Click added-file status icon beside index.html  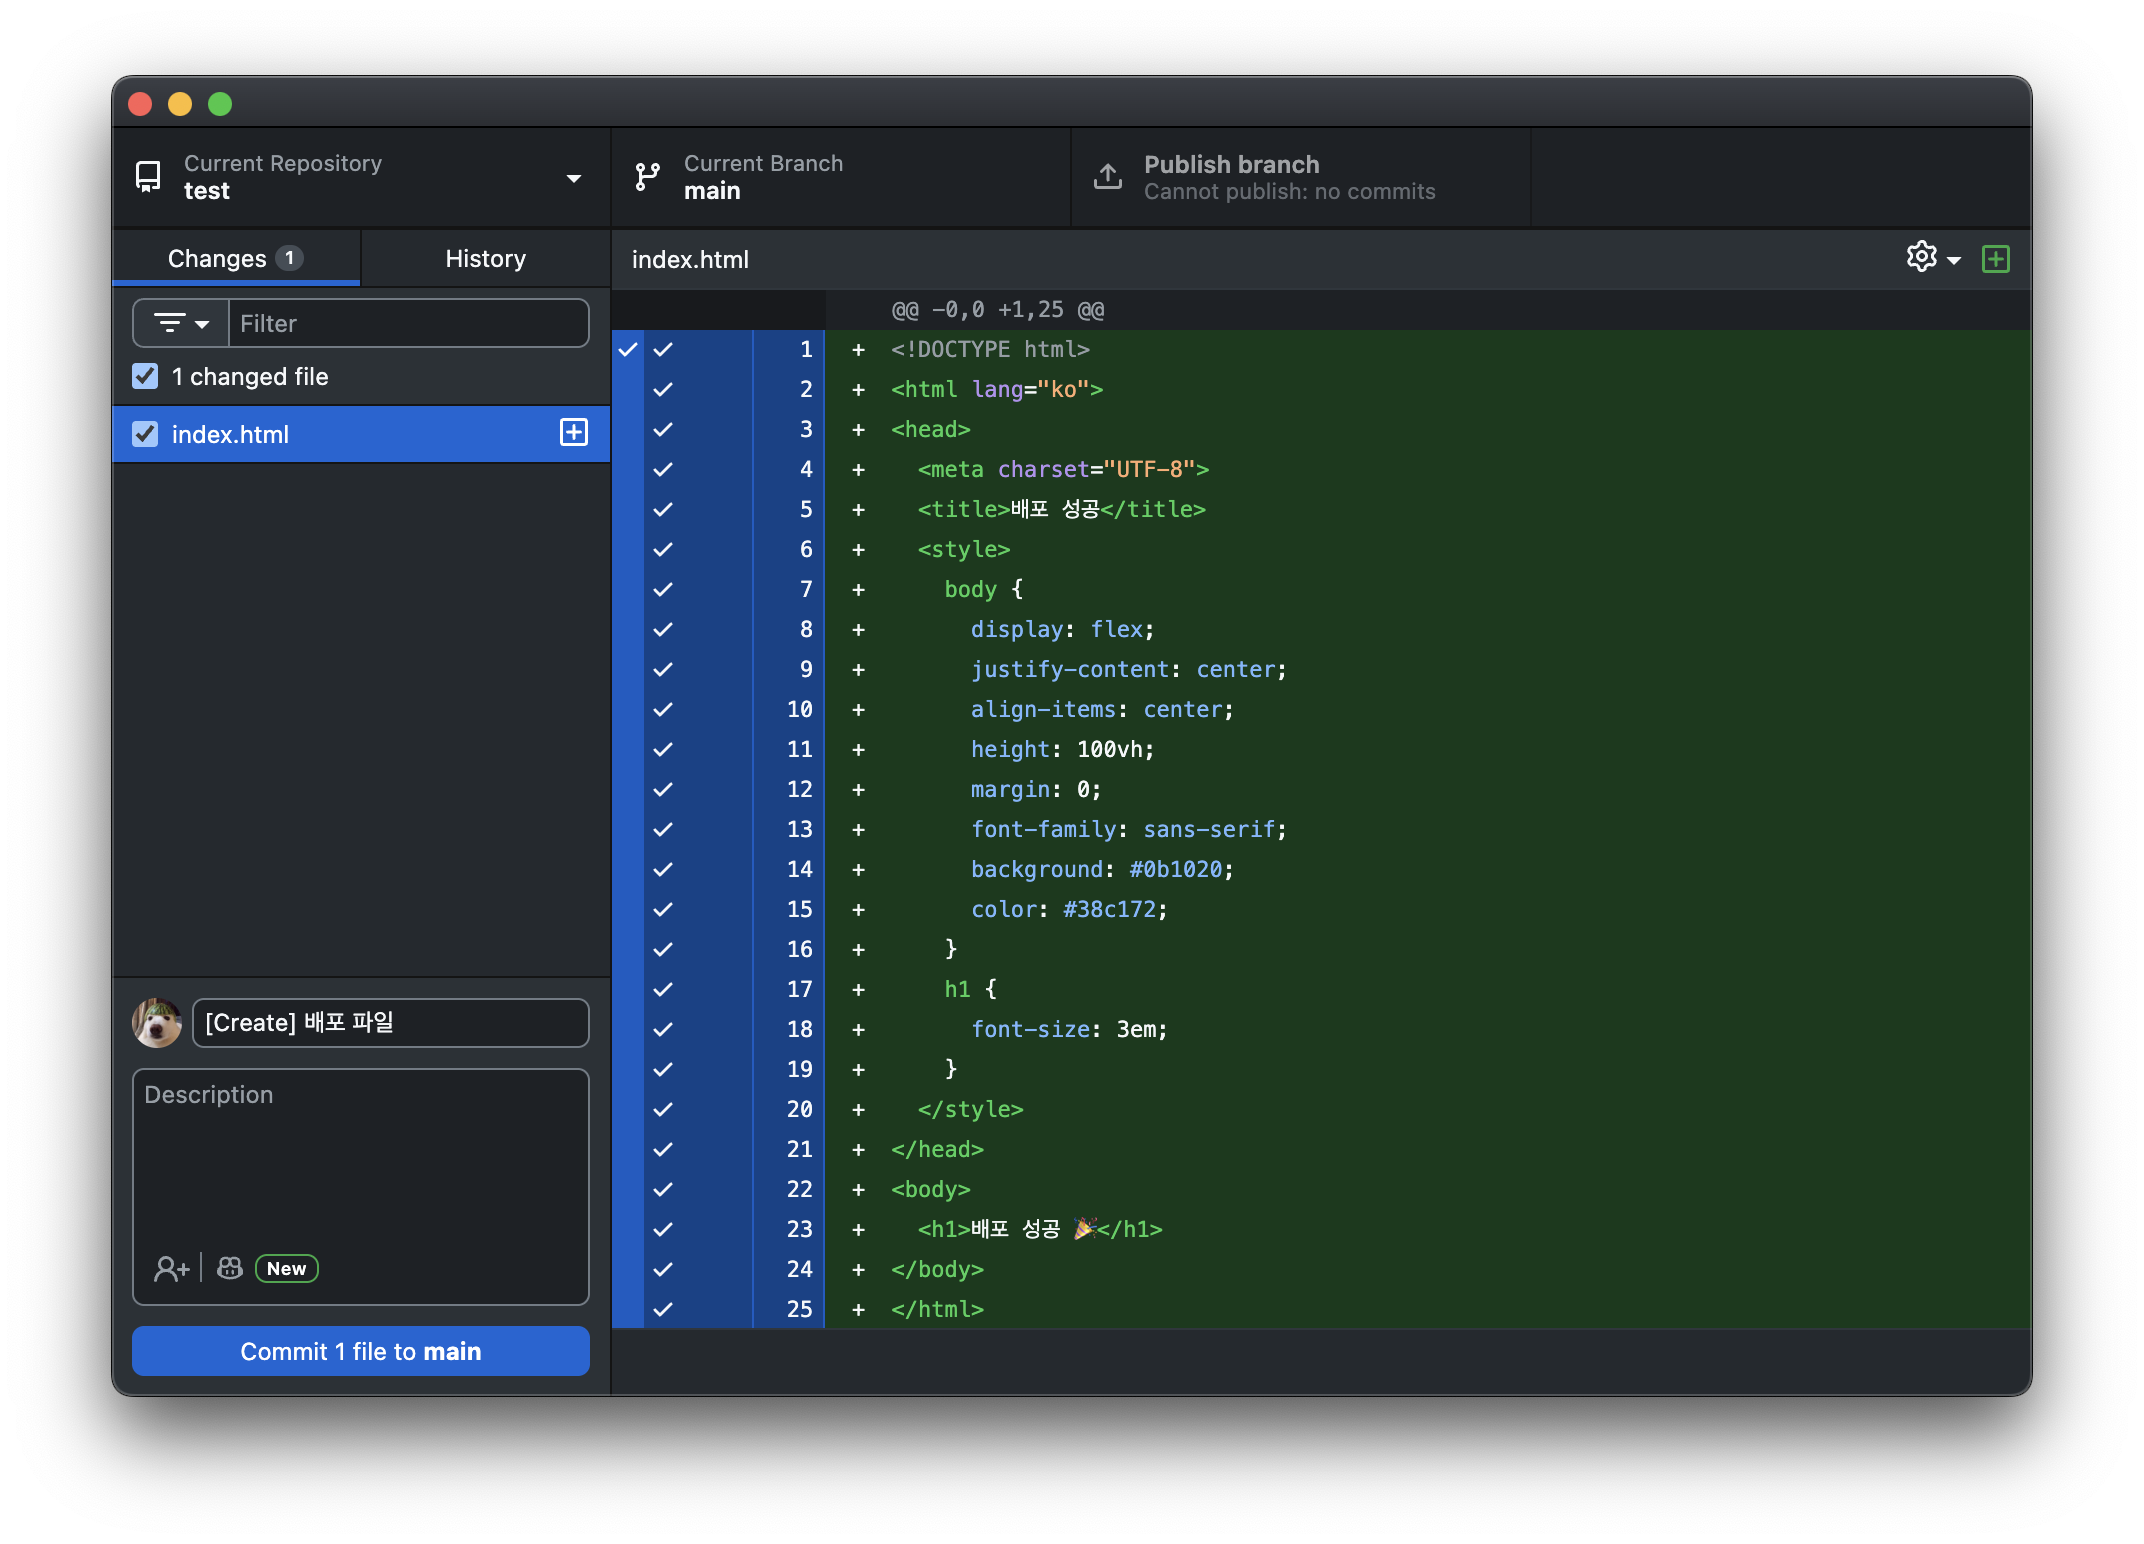(573, 432)
